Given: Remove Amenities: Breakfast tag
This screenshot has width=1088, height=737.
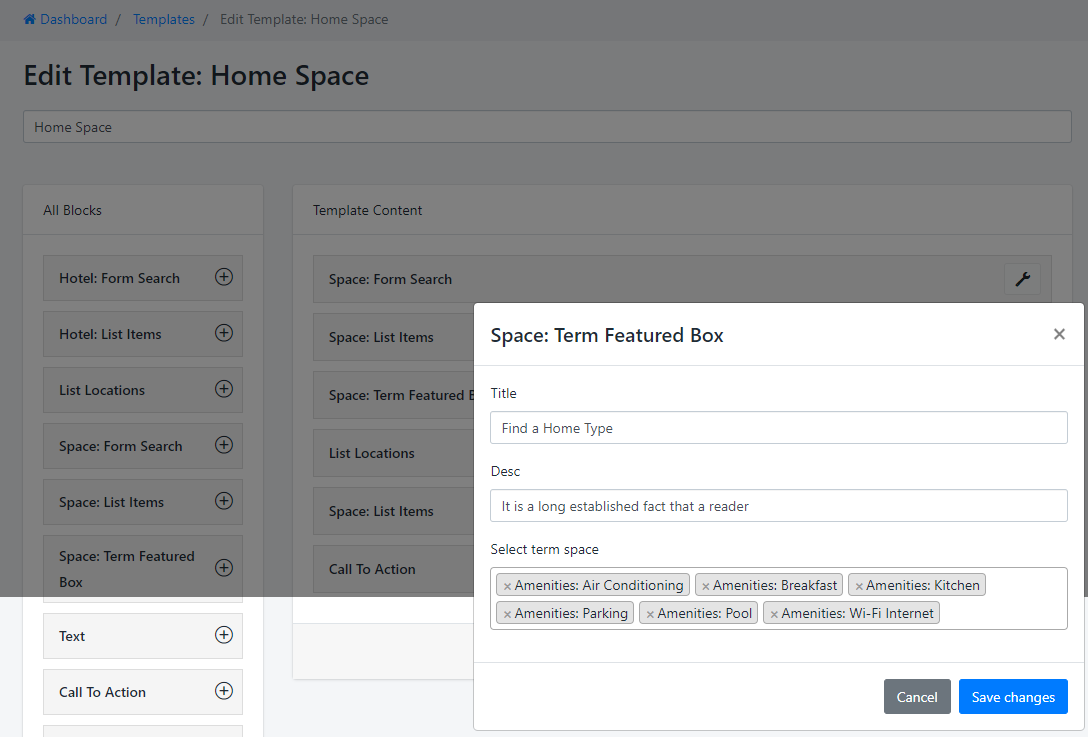Looking at the screenshot, I should pos(705,586).
